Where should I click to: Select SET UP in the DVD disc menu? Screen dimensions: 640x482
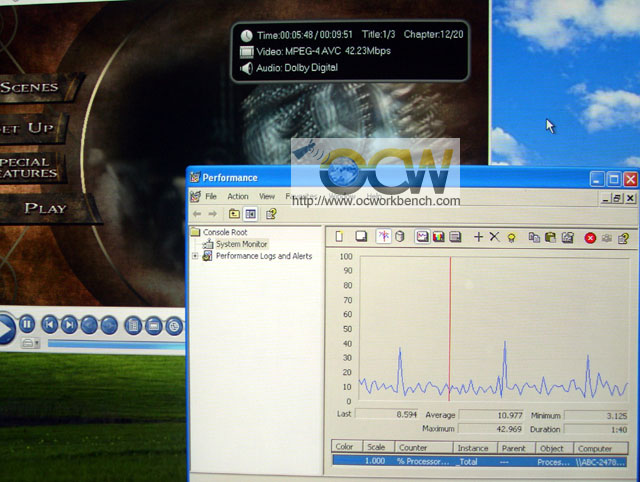click(x=27, y=128)
